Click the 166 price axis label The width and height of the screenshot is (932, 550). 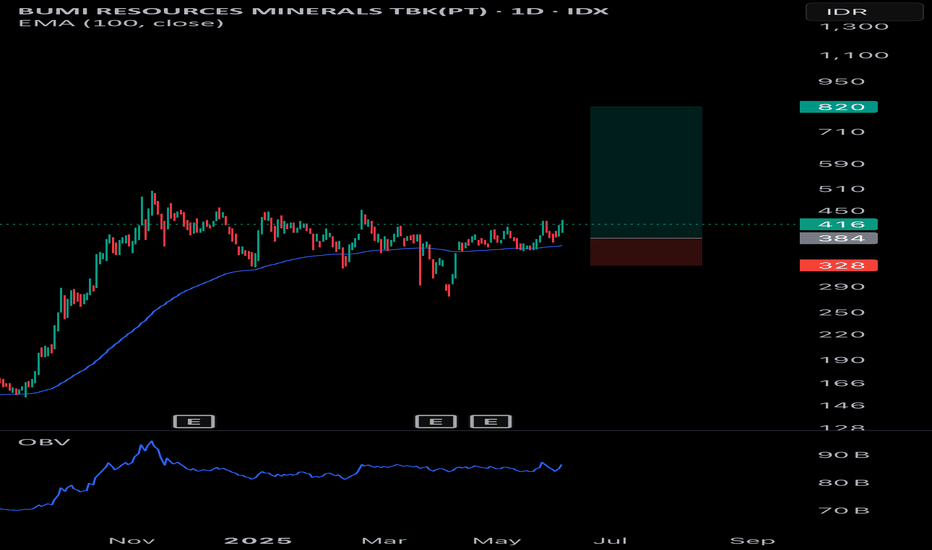pyautogui.click(x=842, y=384)
